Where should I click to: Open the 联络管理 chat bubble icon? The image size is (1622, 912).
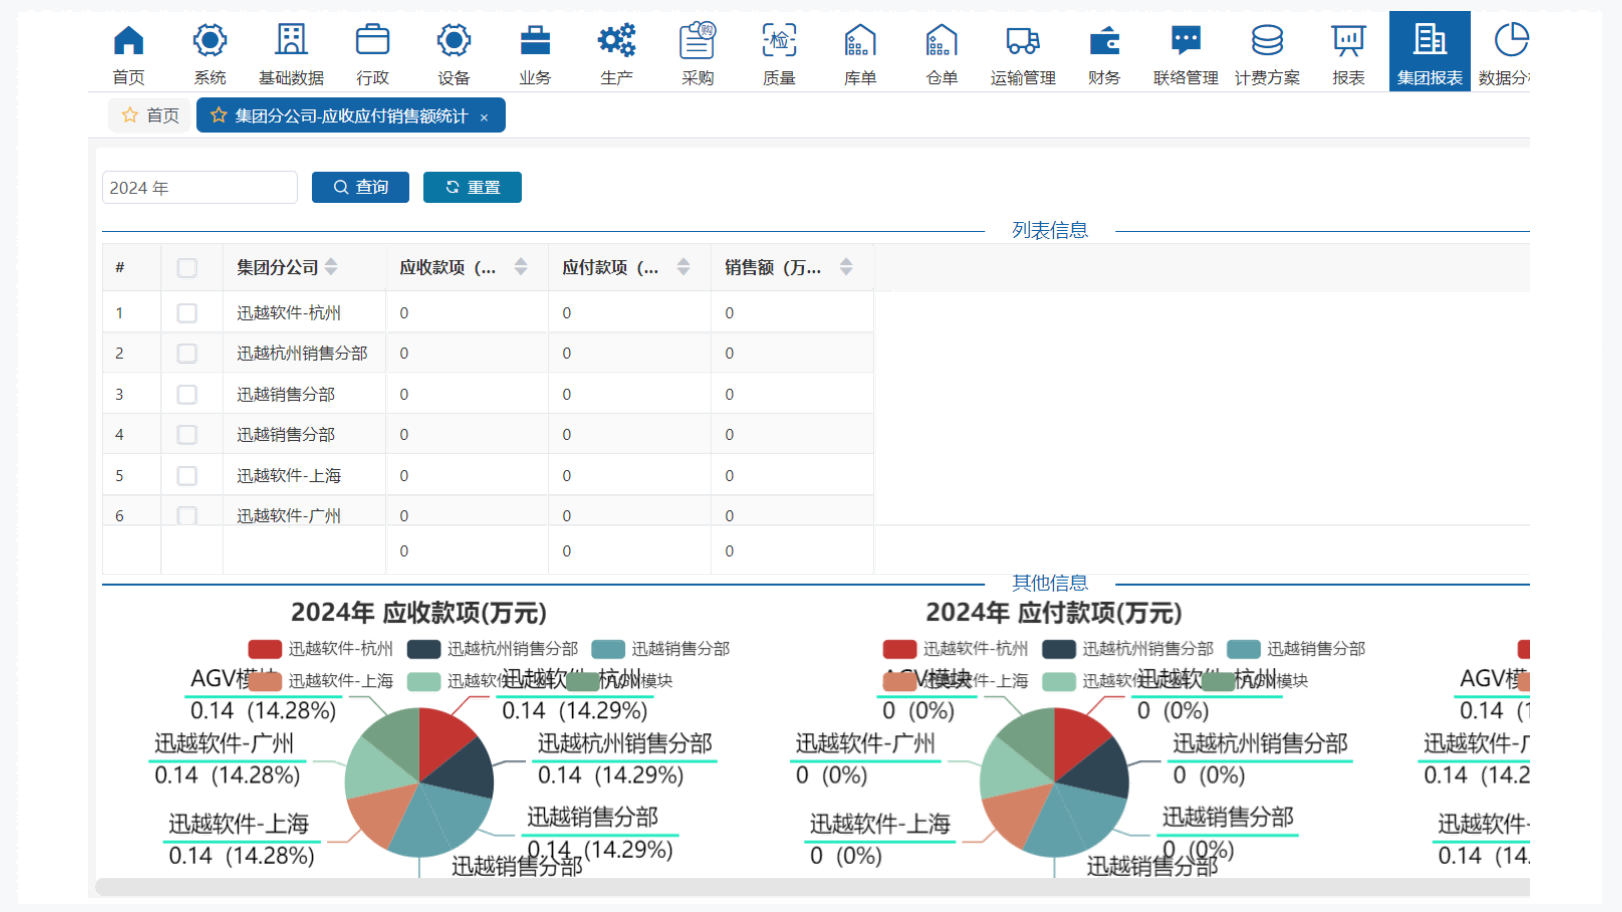click(x=1185, y=41)
